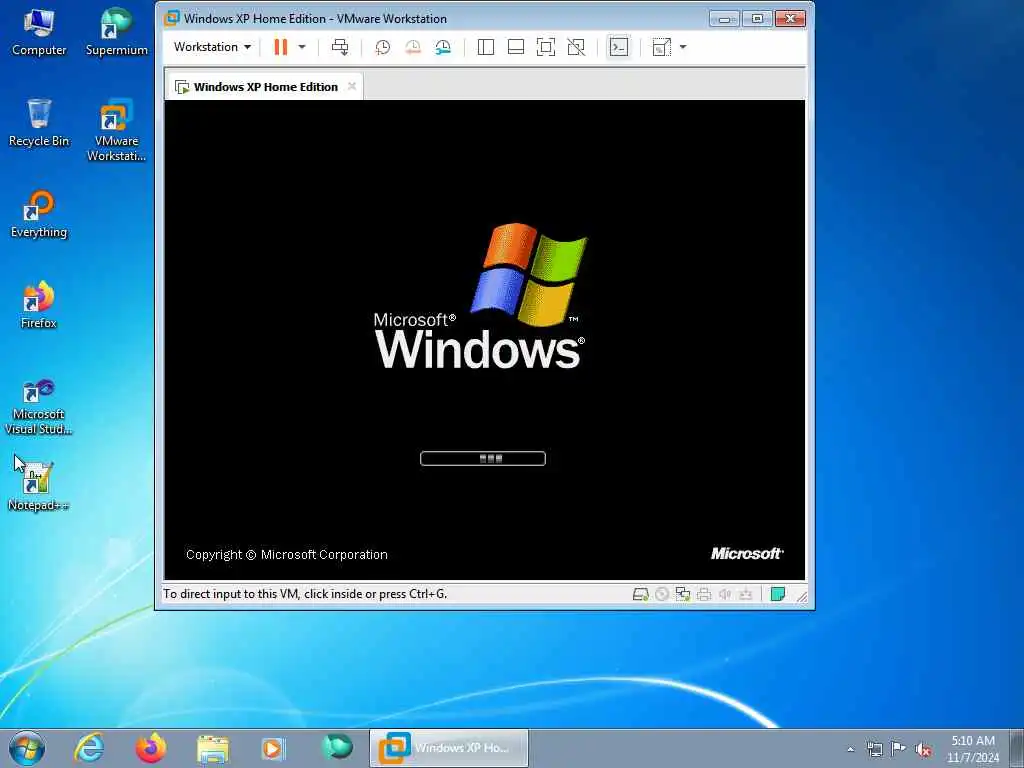1024x768 pixels.
Task: Close the Windows XP Home Edition tab
Action: pos(352,86)
